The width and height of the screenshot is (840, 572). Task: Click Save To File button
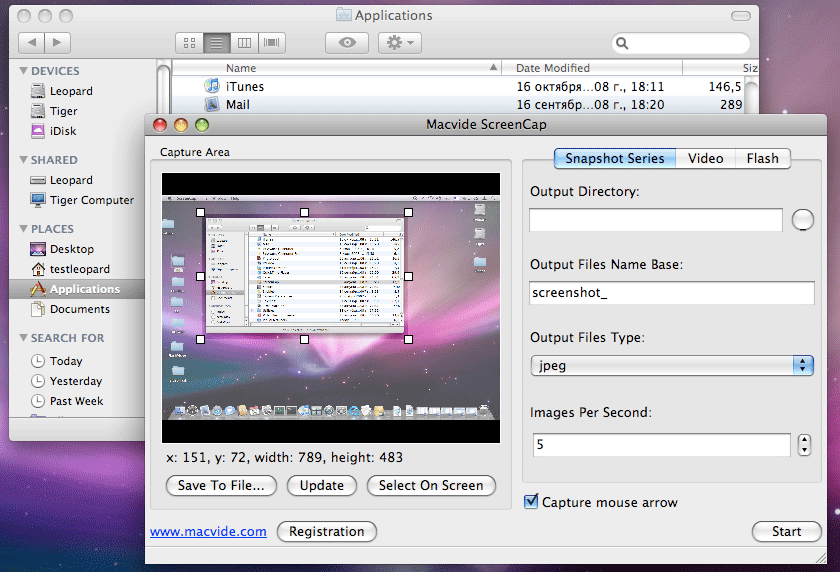(x=221, y=485)
